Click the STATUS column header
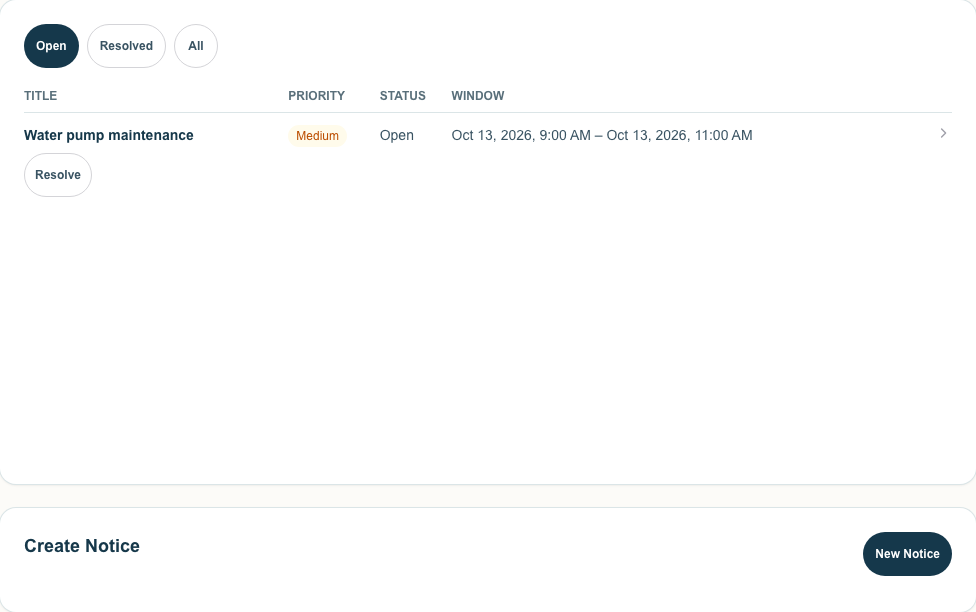 (403, 96)
